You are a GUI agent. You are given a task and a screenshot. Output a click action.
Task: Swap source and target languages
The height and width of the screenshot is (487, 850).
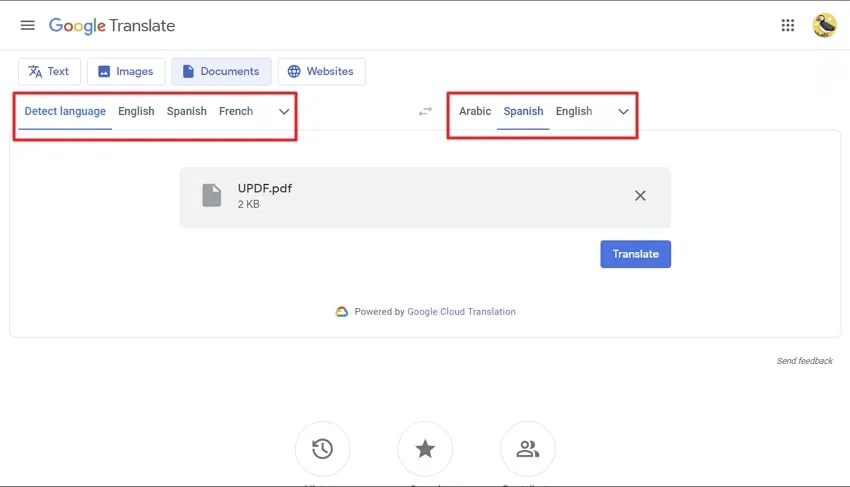tap(426, 111)
